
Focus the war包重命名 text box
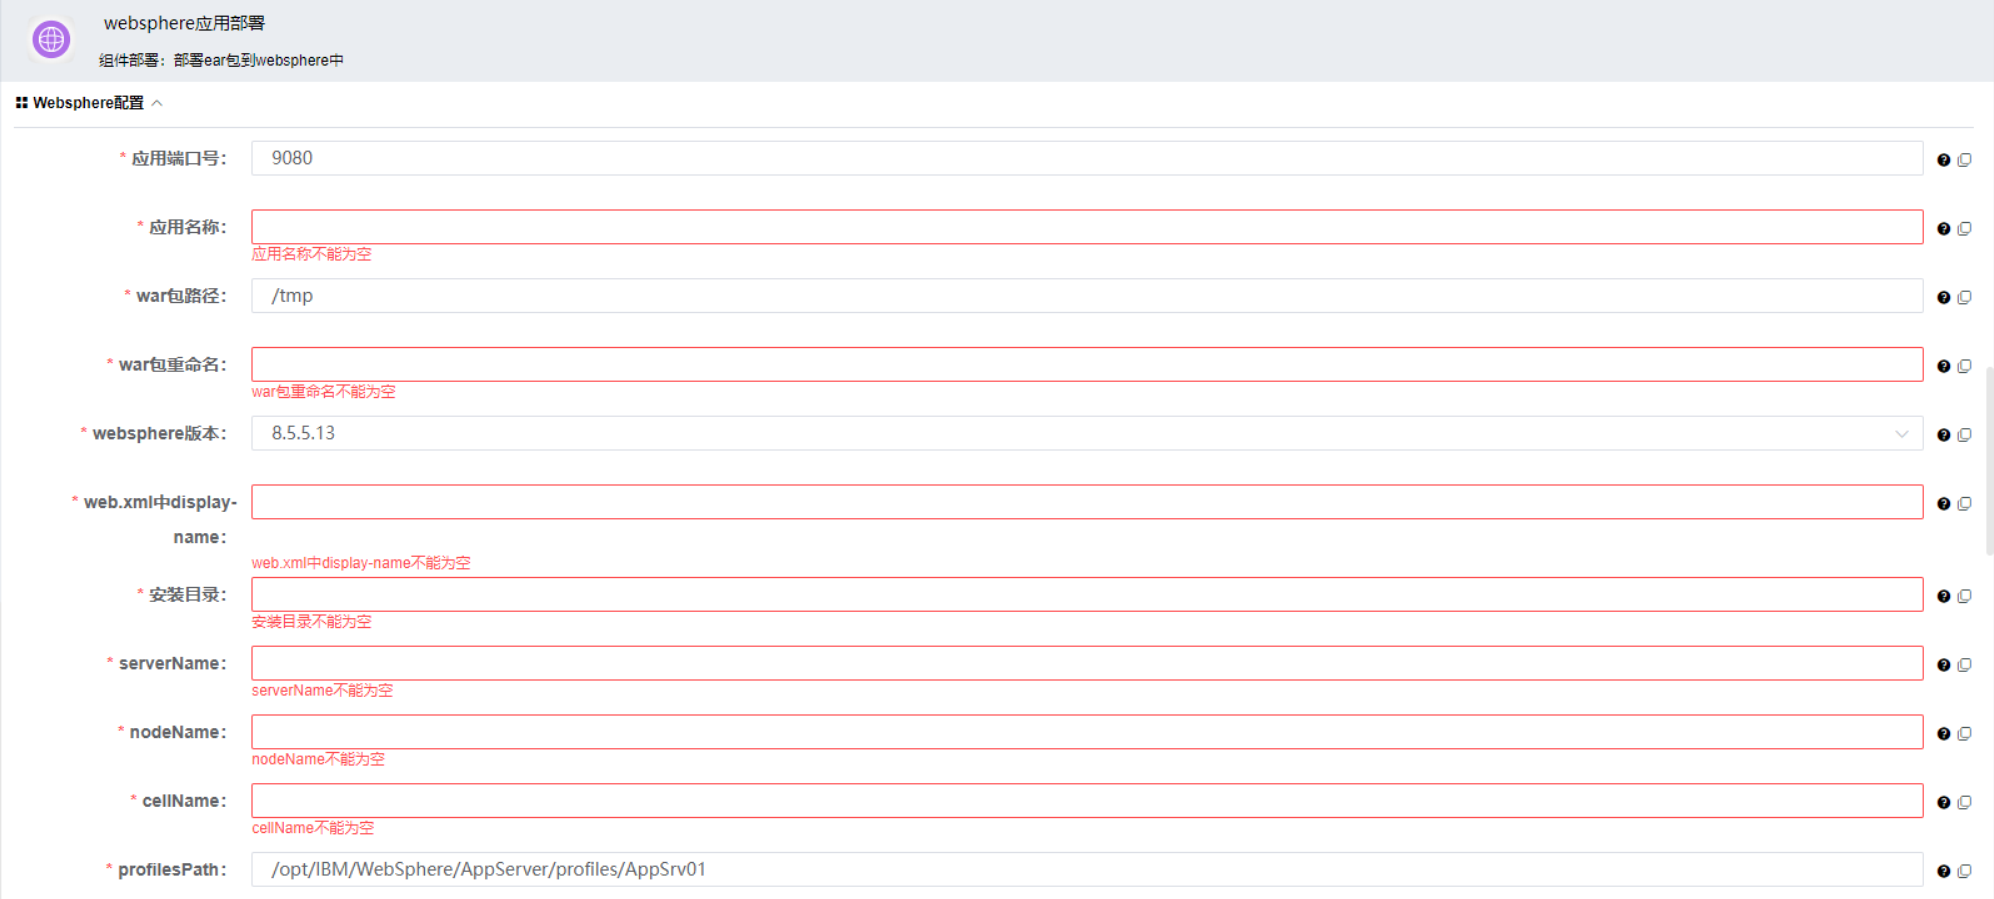tap(1086, 365)
